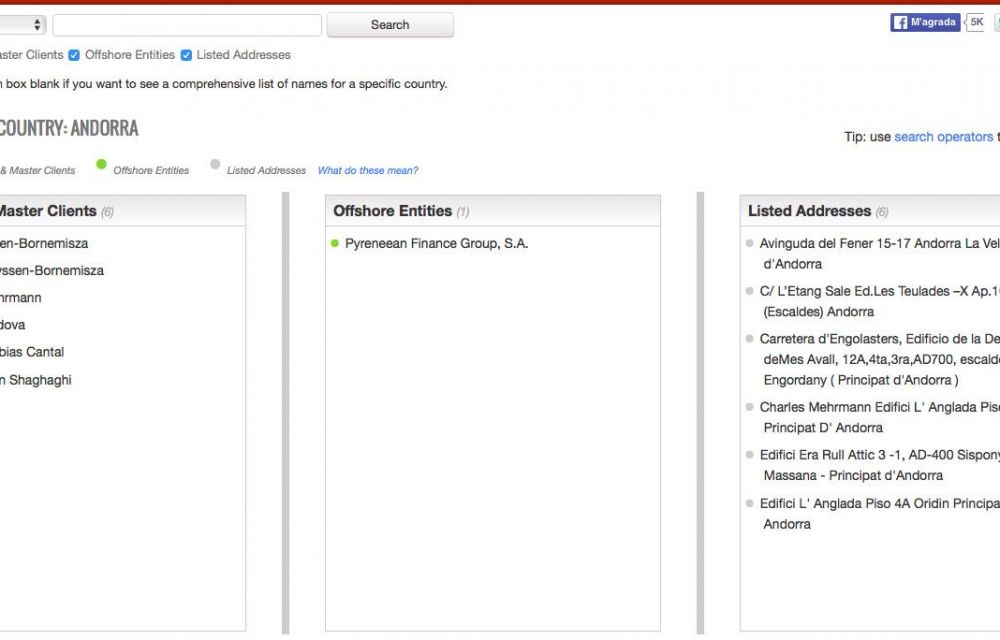
Task: Click the Facebook M'agrada like button
Action: tap(925, 22)
